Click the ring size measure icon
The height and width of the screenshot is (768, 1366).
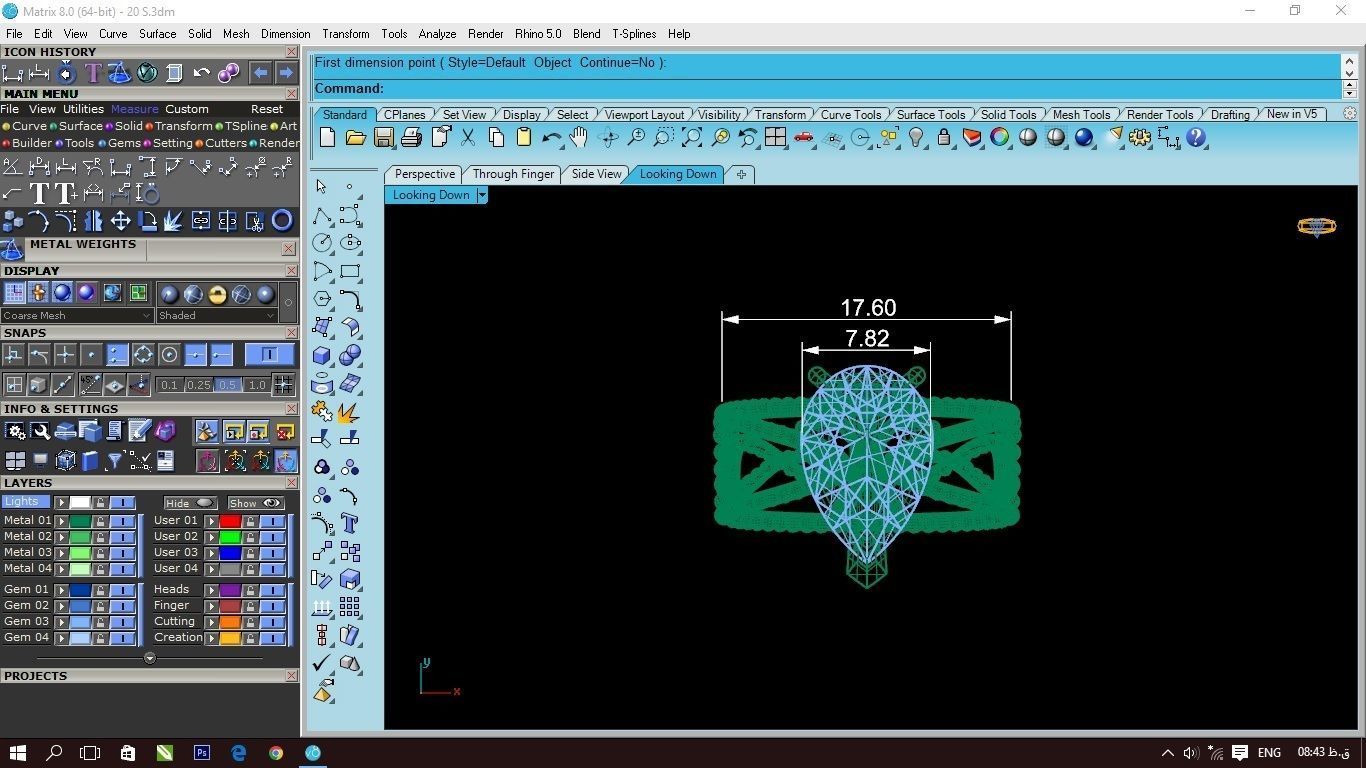point(147,193)
